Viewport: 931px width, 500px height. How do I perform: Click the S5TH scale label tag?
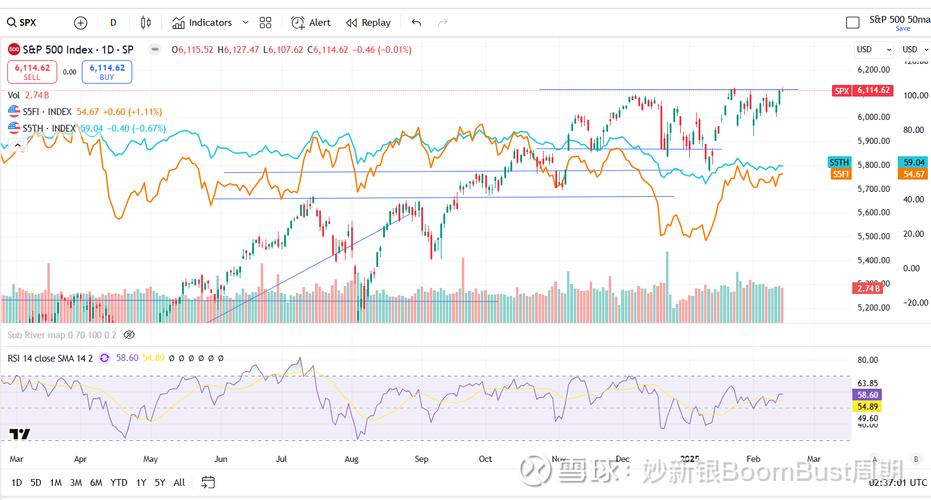(x=840, y=162)
